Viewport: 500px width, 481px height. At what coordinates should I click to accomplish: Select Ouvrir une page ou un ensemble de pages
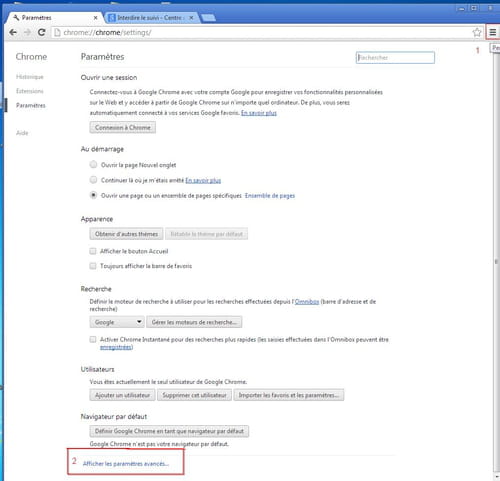[93, 195]
